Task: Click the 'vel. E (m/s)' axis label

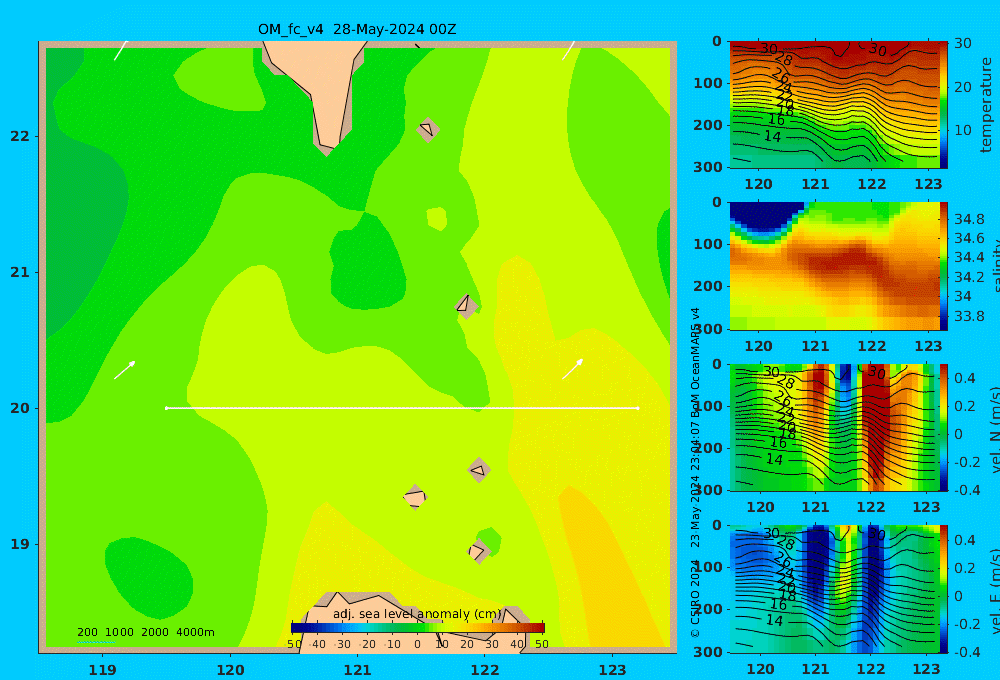Action: pyautogui.click(x=994, y=591)
